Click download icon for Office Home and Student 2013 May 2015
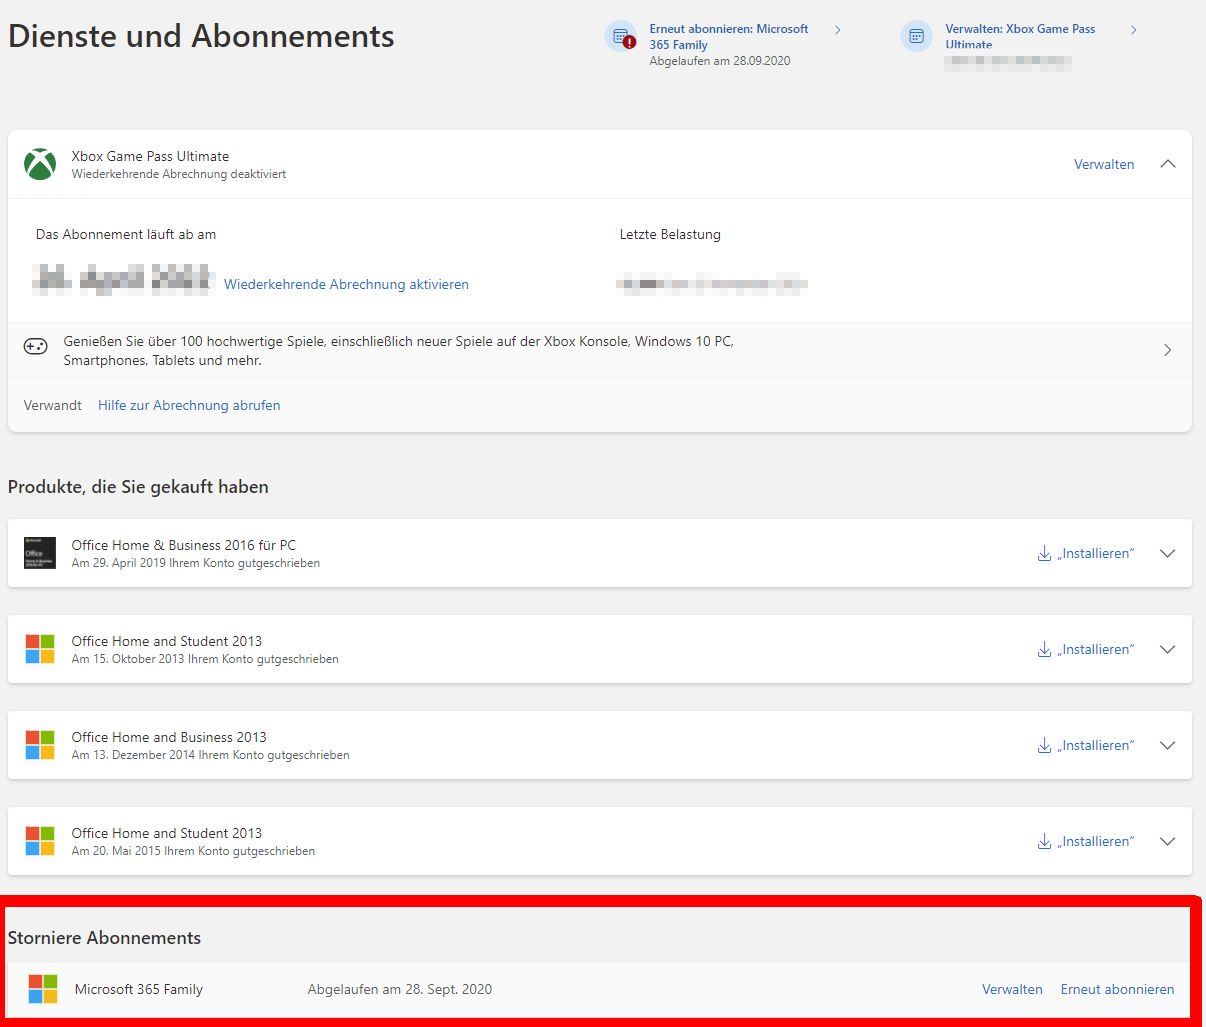The image size is (1206, 1027). (x=1044, y=841)
